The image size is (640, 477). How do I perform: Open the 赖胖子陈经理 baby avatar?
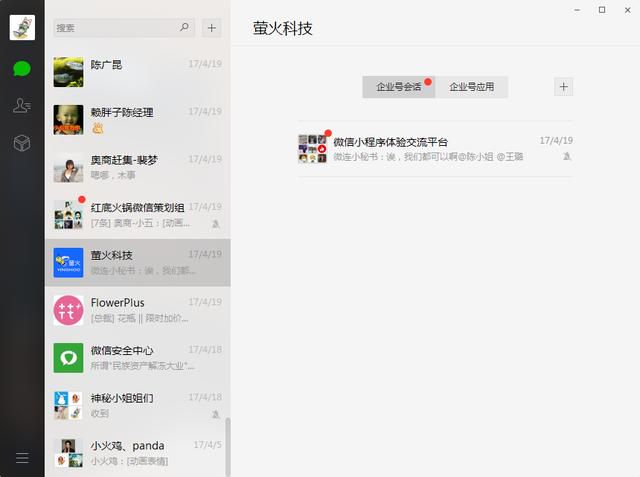(69, 120)
